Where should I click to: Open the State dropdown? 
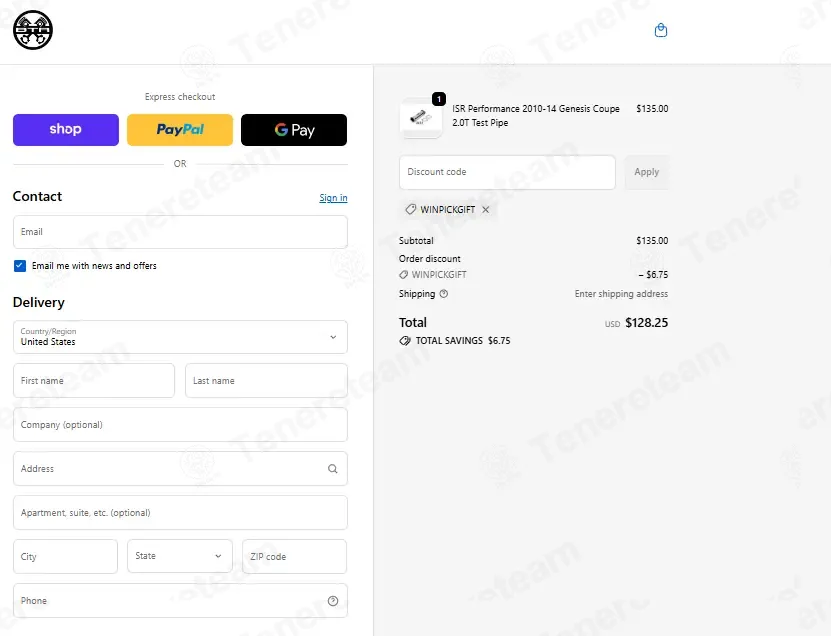point(180,556)
